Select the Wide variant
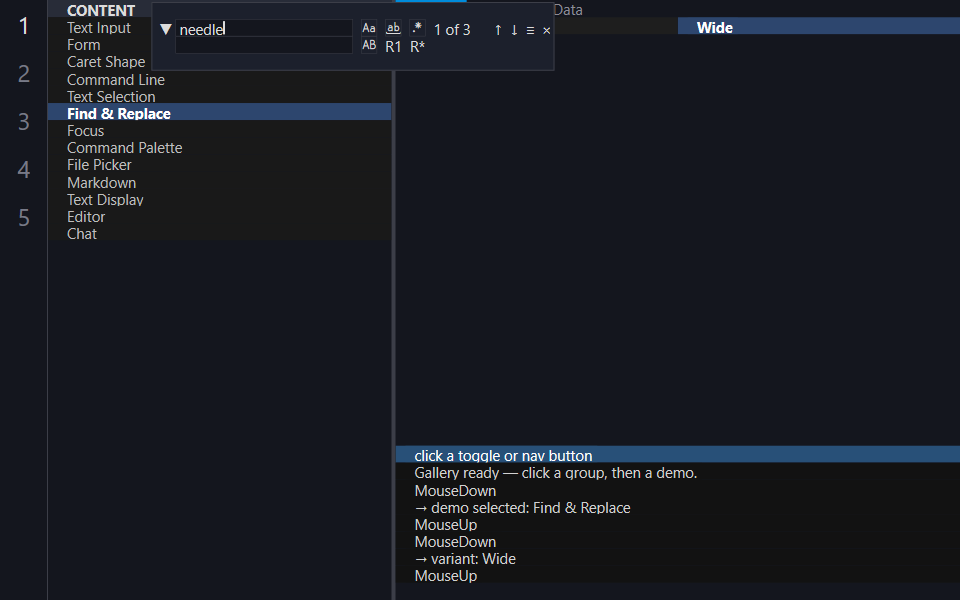This screenshot has width=960, height=600. tap(819, 28)
